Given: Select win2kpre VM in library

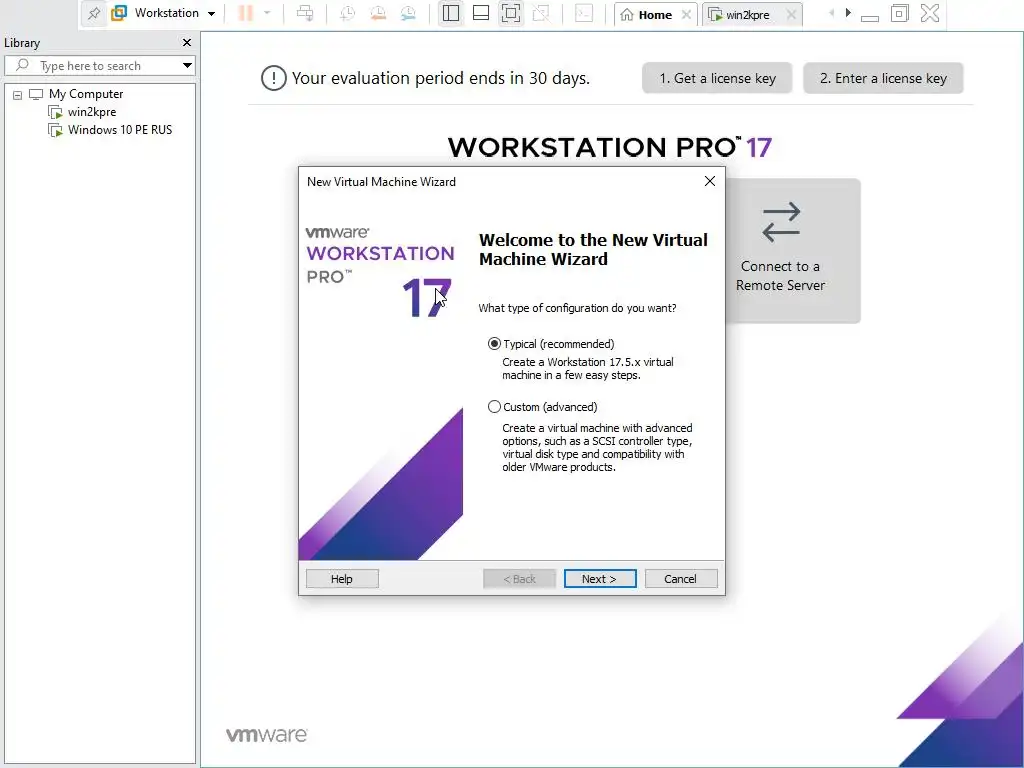Looking at the screenshot, I should (92, 112).
